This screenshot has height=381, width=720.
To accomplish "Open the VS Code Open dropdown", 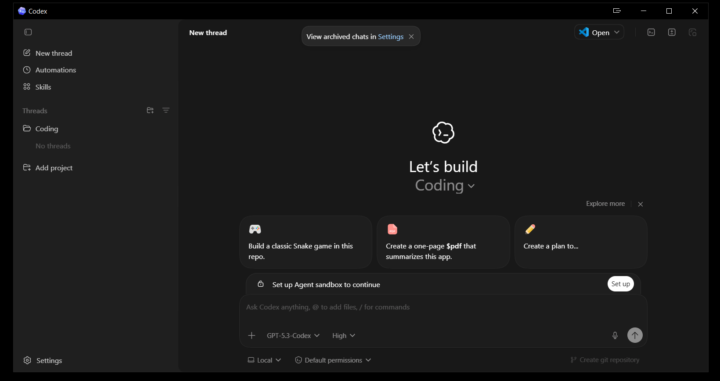I will 599,32.
